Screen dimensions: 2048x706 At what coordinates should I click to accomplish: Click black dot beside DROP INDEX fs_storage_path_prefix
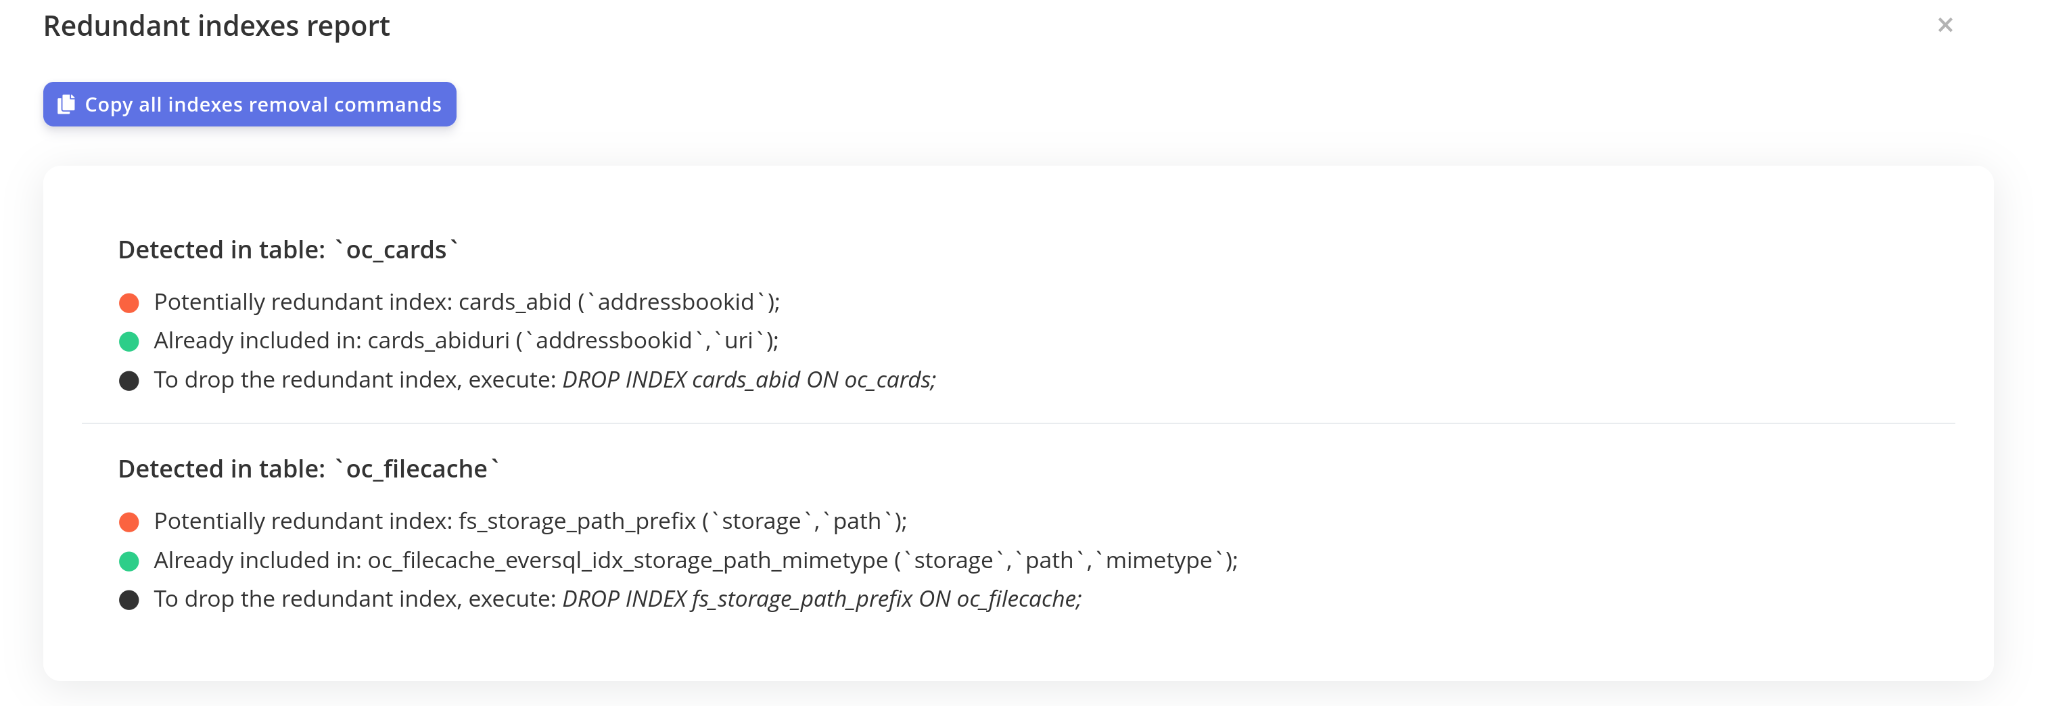[x=129, y=600]
